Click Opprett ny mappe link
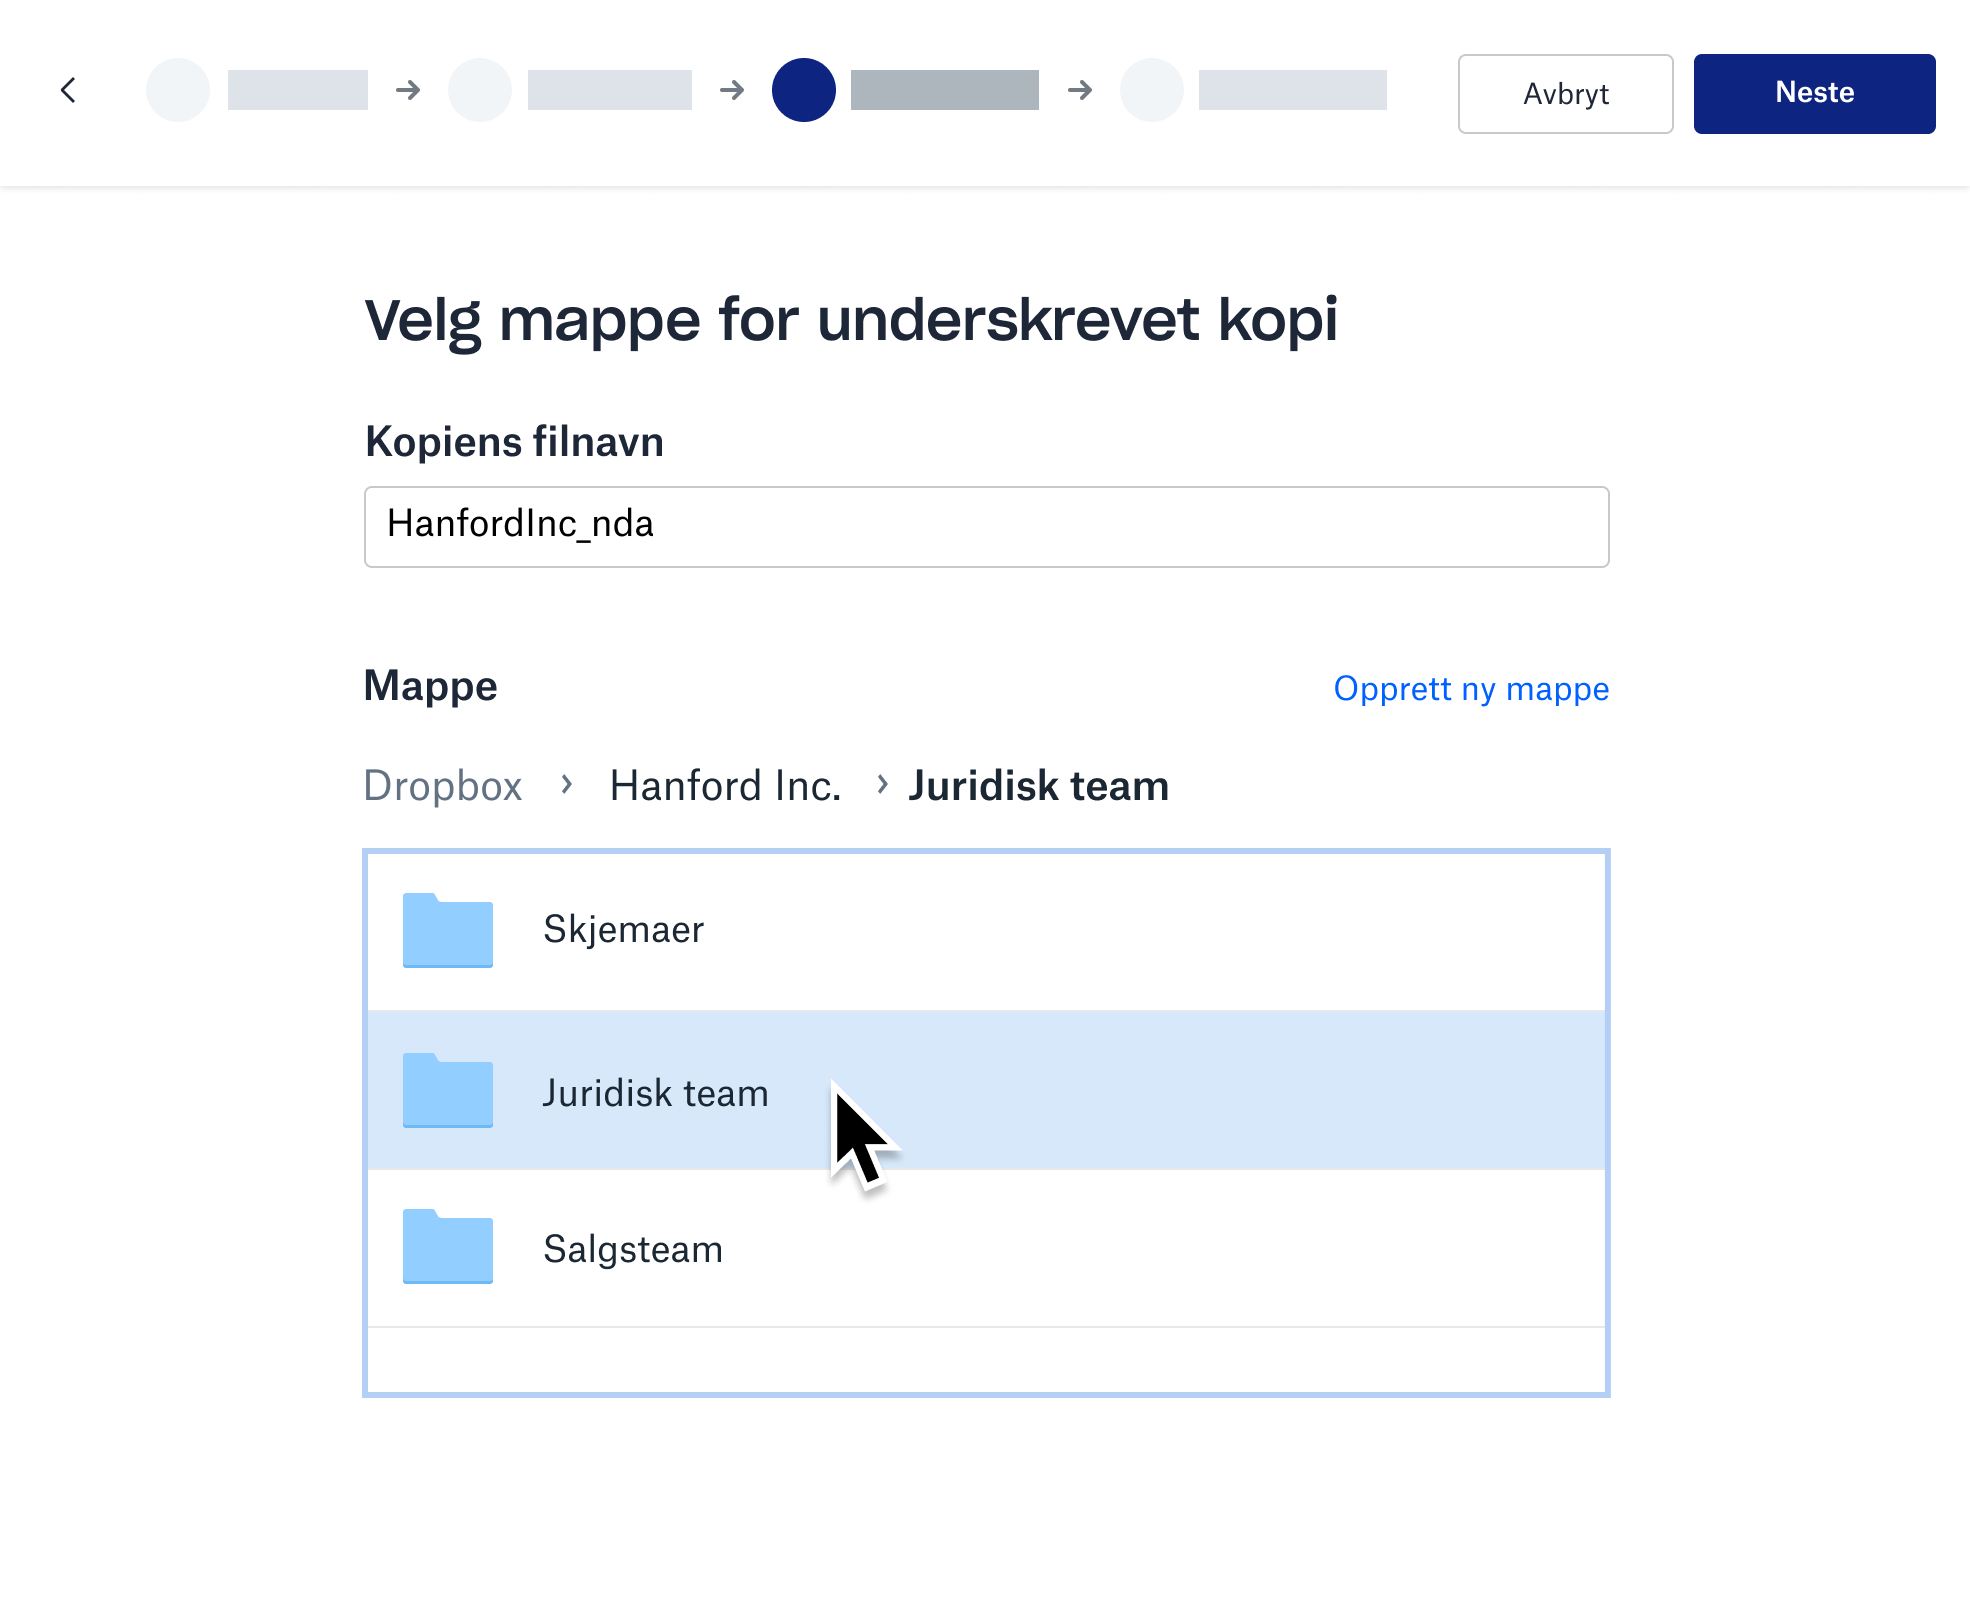The height and width of the screenshot is (1600, 1970). click(x=1471, y=689)
